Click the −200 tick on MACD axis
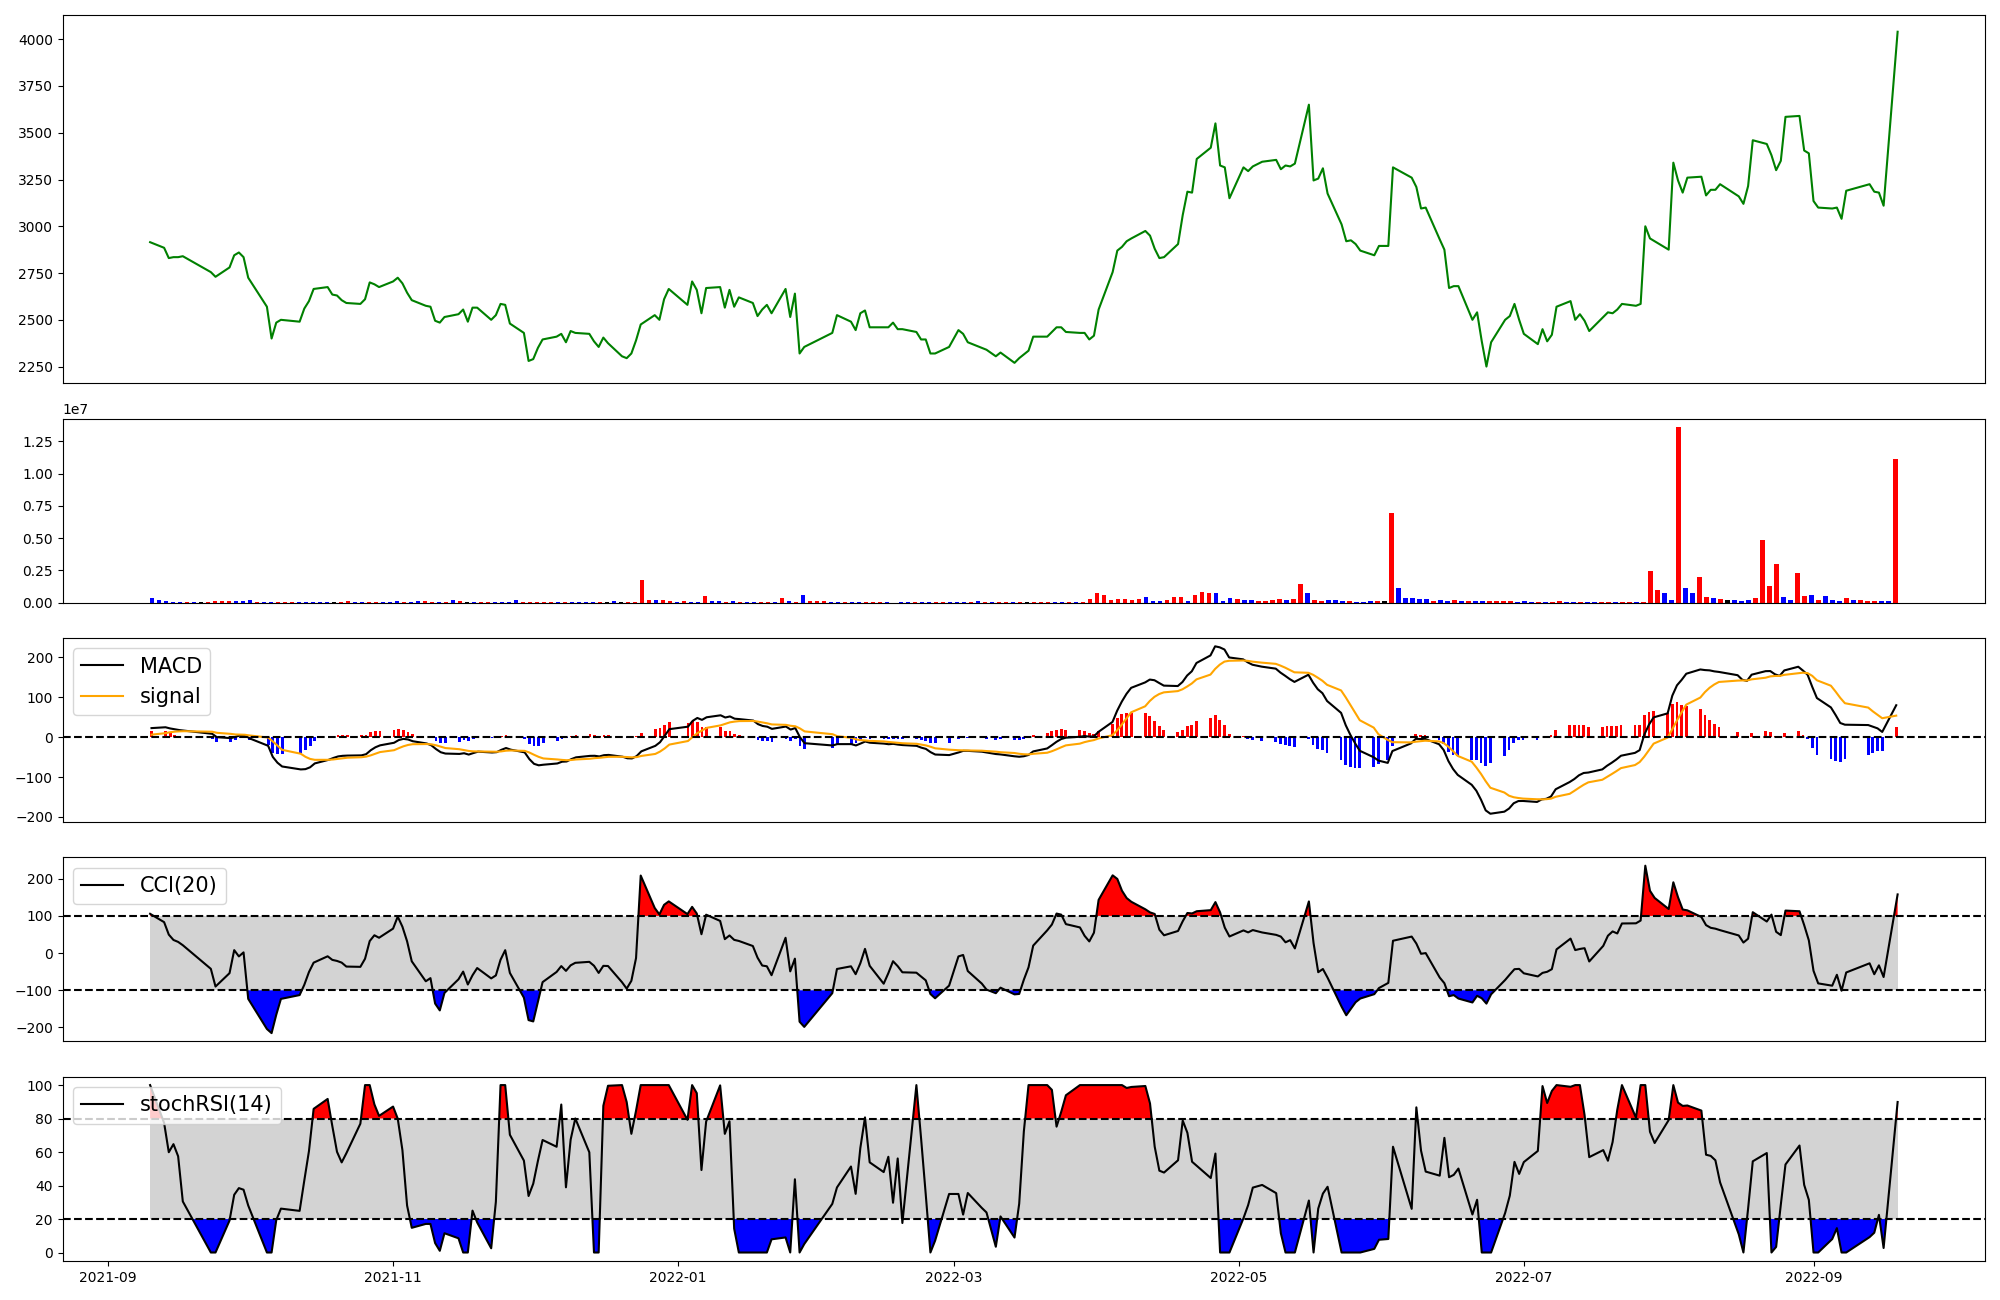Screen dimensions: 2000x1300 click(33, 817)
